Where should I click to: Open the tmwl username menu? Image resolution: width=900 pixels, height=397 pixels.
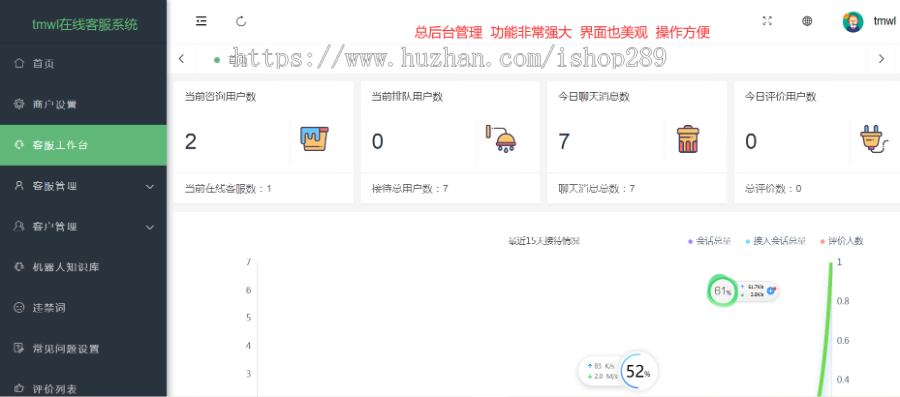click(885, 21)
